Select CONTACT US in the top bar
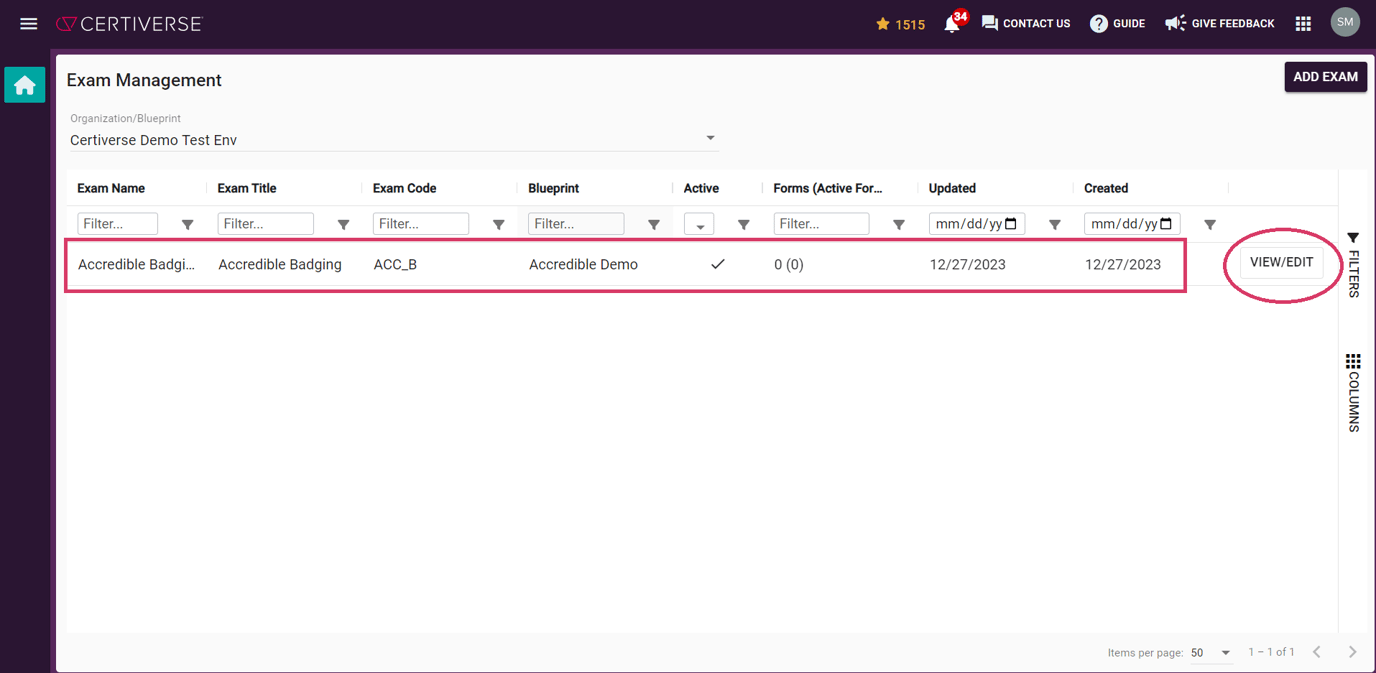The image size is (1376, 673). tap(1026, 23)
